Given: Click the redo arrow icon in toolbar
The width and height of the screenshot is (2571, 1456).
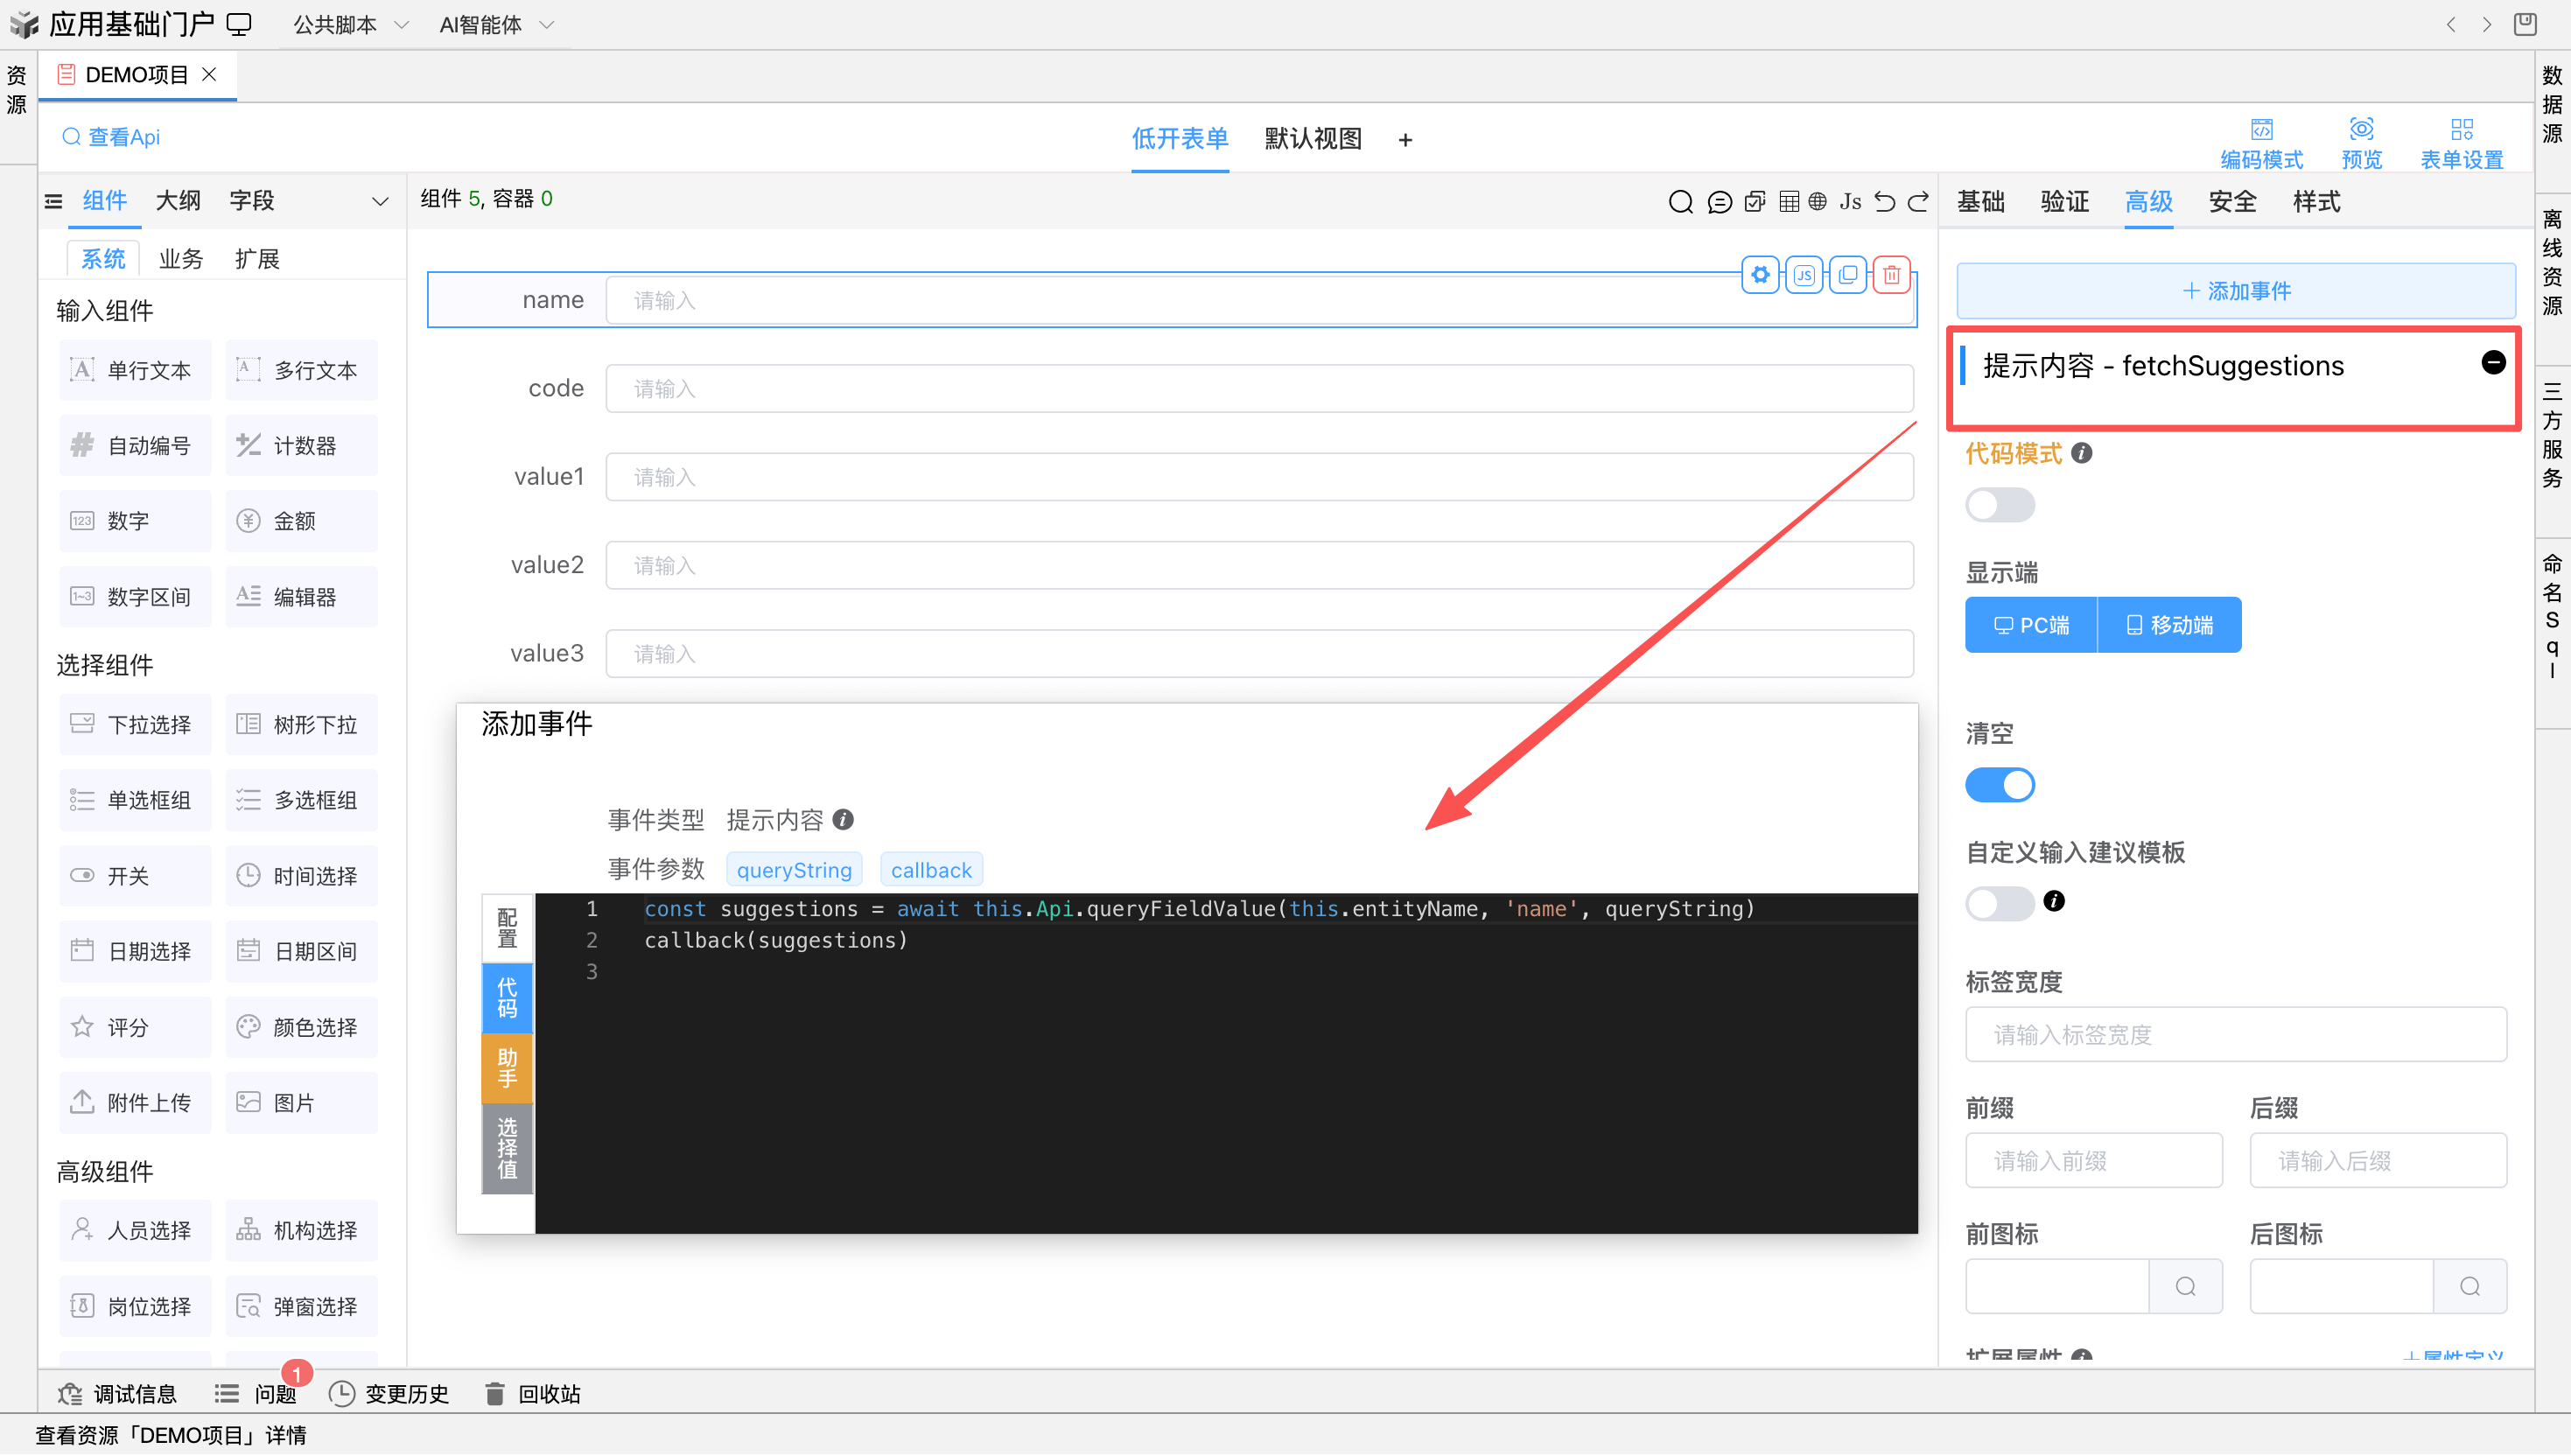Looking at the screenshot, I should tap(1918, 202).
